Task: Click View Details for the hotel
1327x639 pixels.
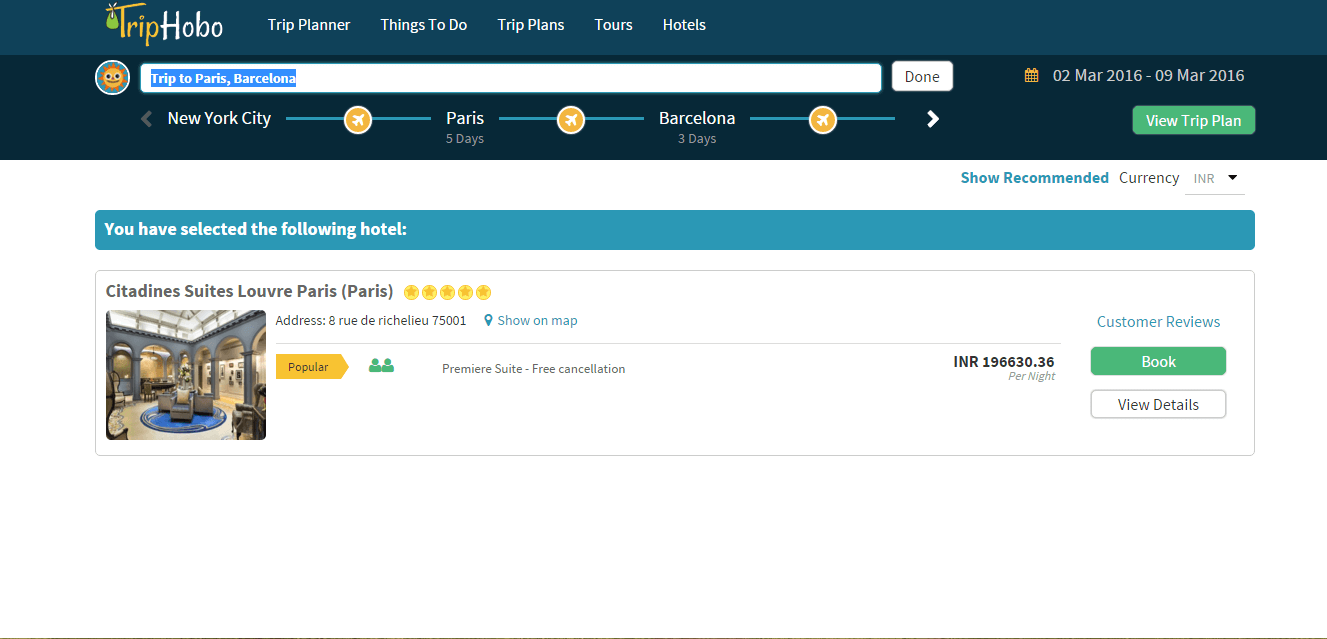Action: [1158, 404]
